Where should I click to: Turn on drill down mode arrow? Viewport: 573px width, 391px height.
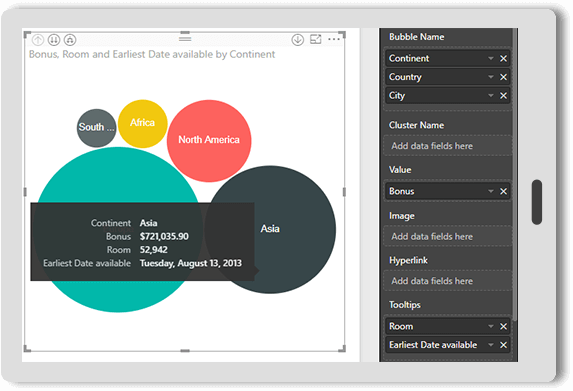298,39
